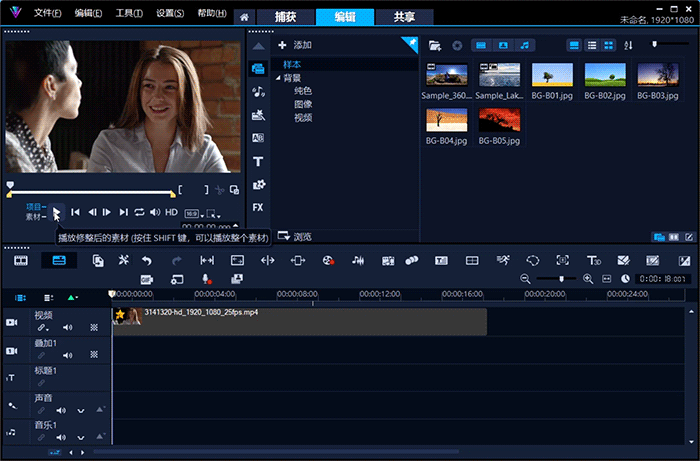Click the Sort clips in library icon
The height and width of the screenshot is (461, 700).
[x=628, y=45]
